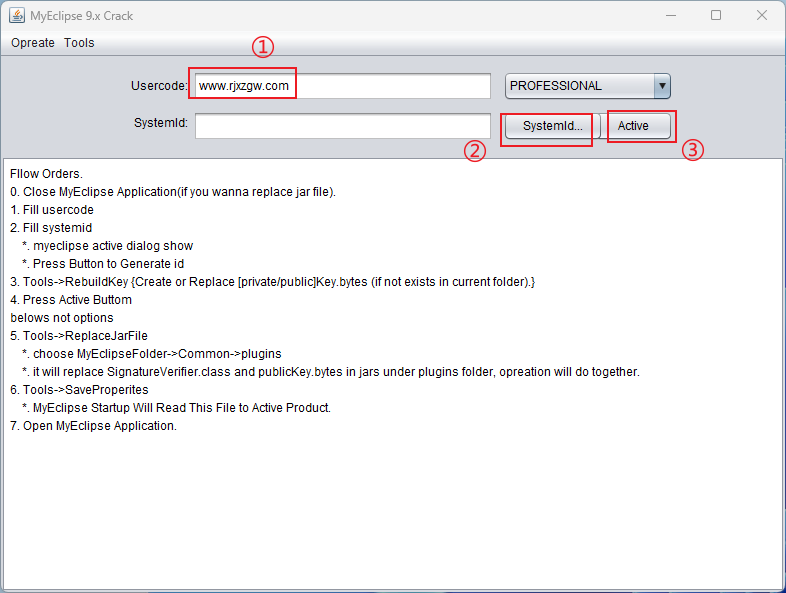
Task: Click the 'Usercode:' label
Action: [159, 86]
